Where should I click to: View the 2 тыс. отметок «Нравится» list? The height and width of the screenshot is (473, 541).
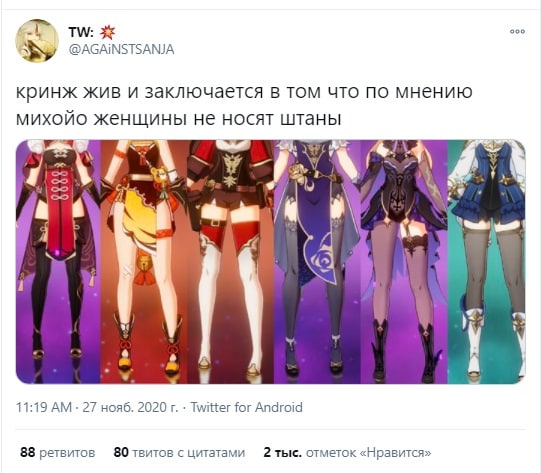tap(347, 452)
